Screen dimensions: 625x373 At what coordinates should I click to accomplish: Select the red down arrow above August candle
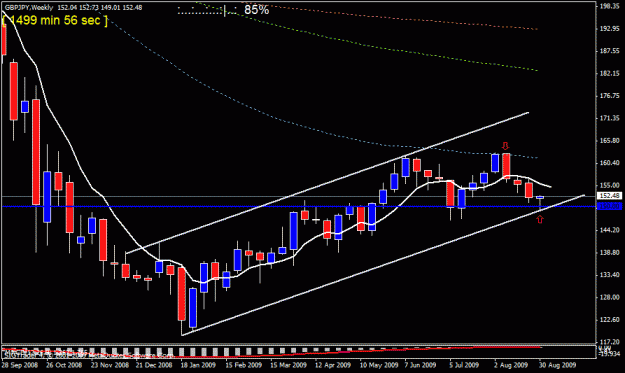pyautogui.click(x=505, y=145)
